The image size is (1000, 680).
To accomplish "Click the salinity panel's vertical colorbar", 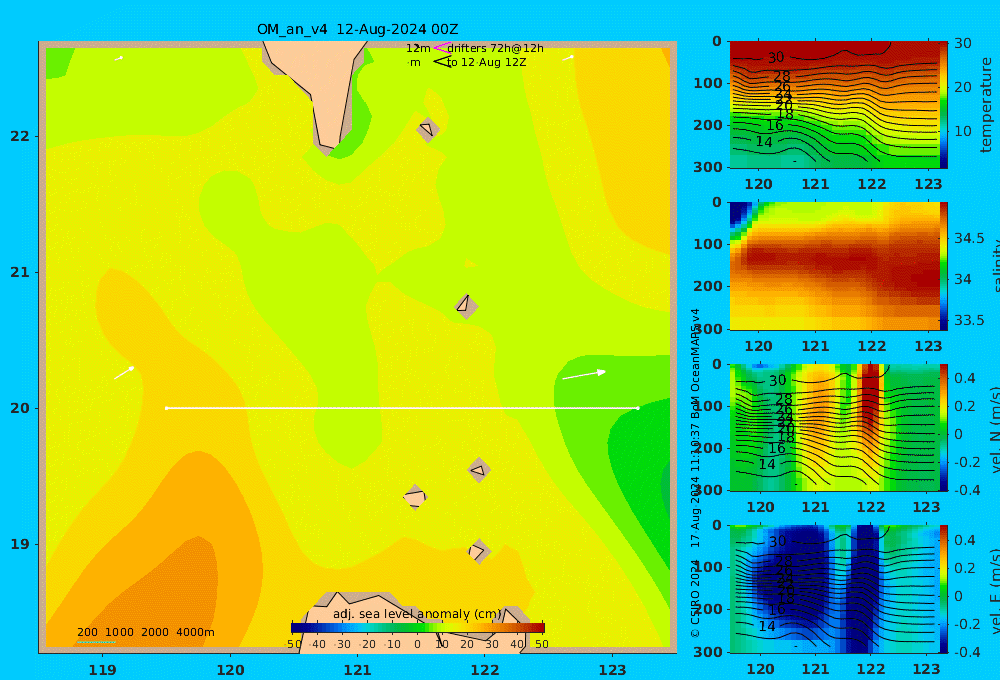I will (944, 266).
